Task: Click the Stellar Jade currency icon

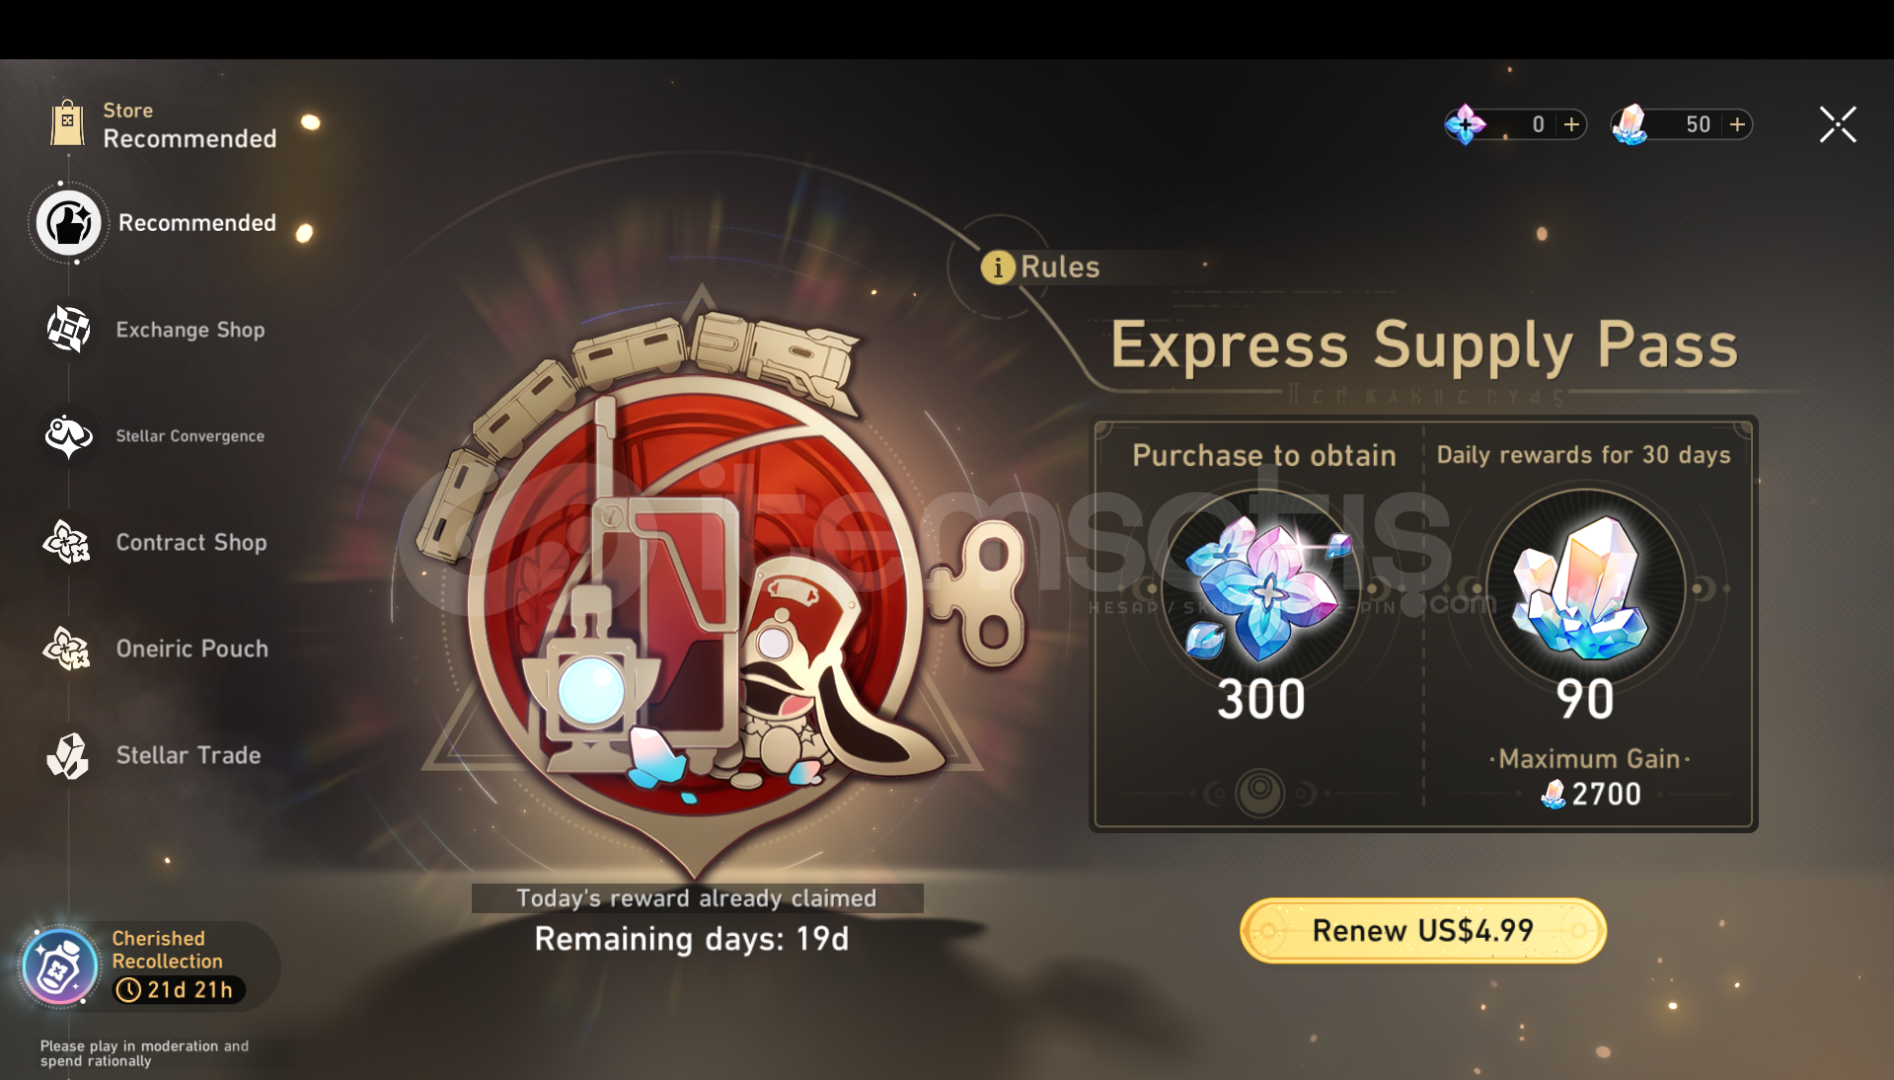Action: [x=1630, y=124]
